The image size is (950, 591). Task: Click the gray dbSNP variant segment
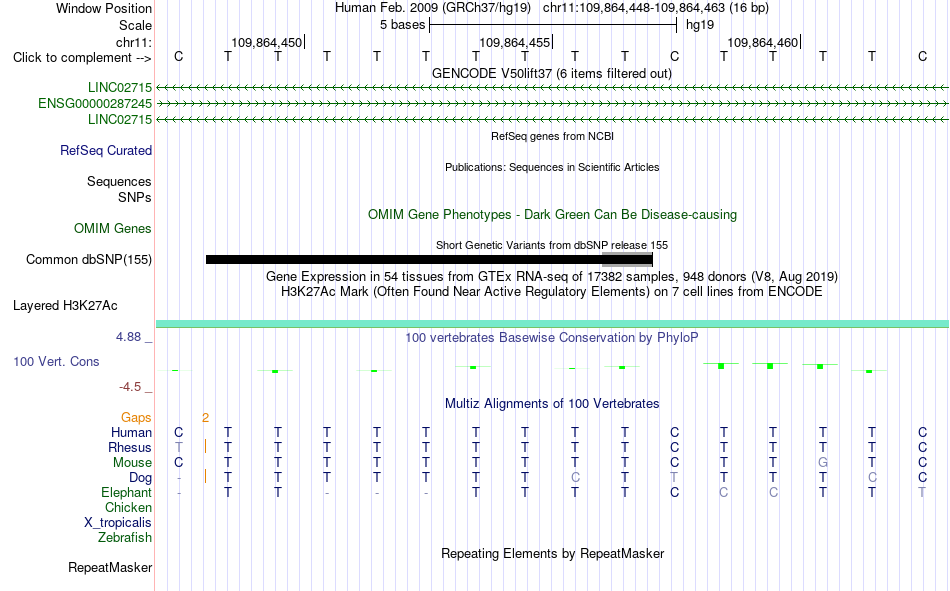pyautogui.click(x=627, y=259)
